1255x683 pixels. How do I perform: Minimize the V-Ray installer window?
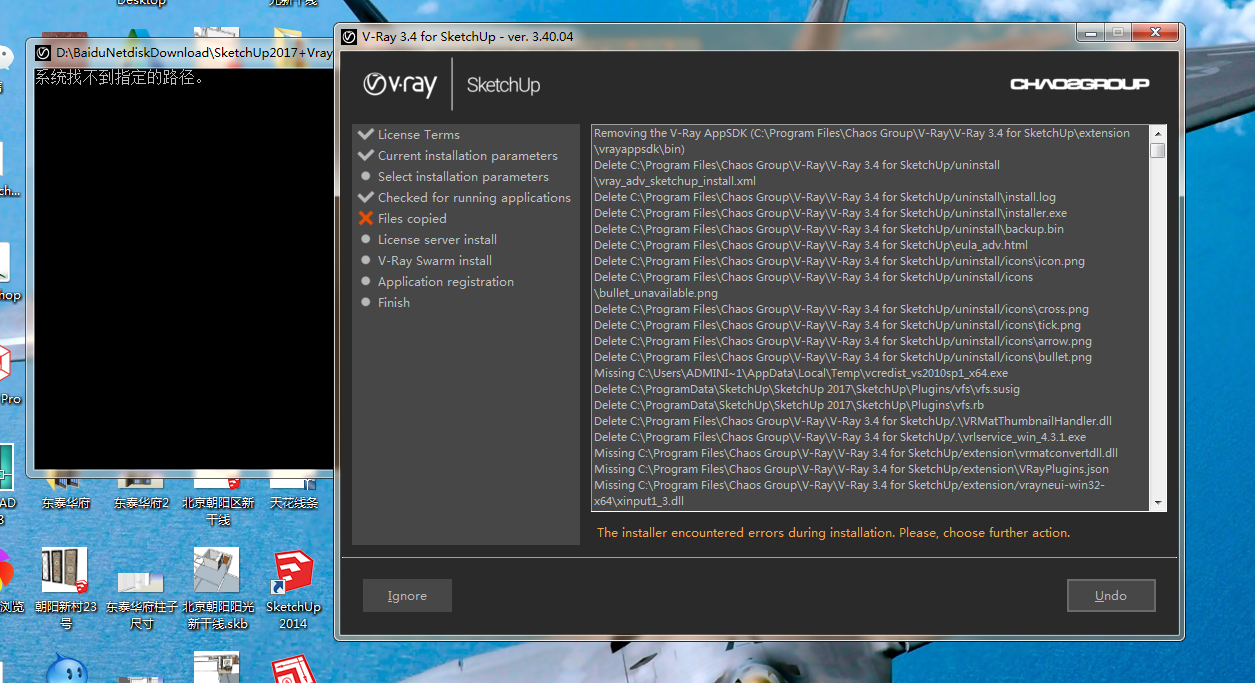(1091, 32)
